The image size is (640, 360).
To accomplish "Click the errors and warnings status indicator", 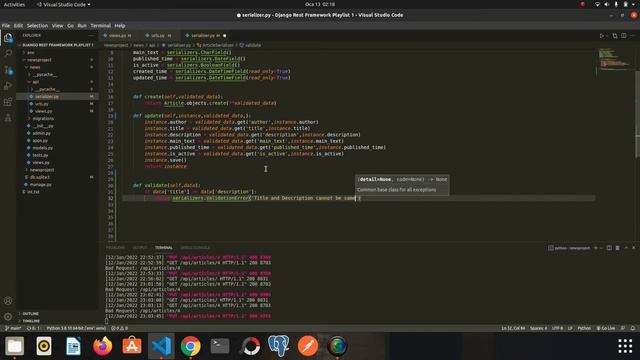I will [120, 328].
